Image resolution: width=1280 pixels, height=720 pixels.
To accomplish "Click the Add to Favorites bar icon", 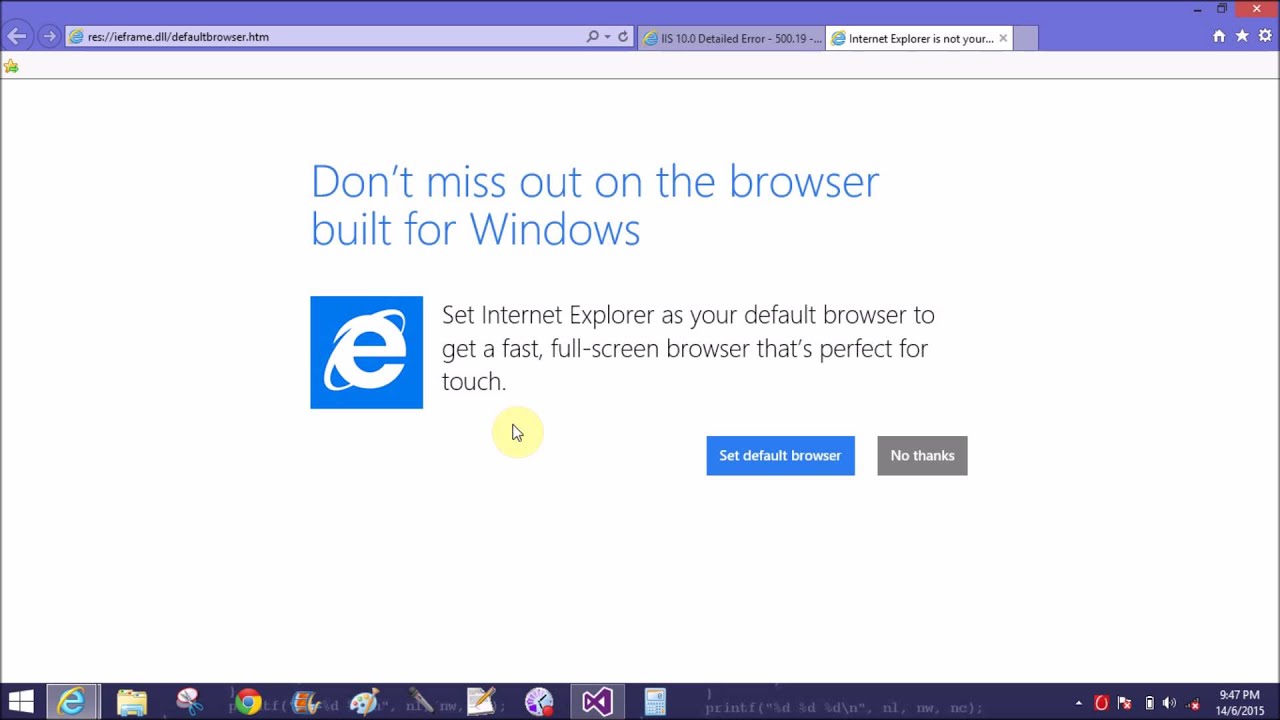I will pos(11,66).
